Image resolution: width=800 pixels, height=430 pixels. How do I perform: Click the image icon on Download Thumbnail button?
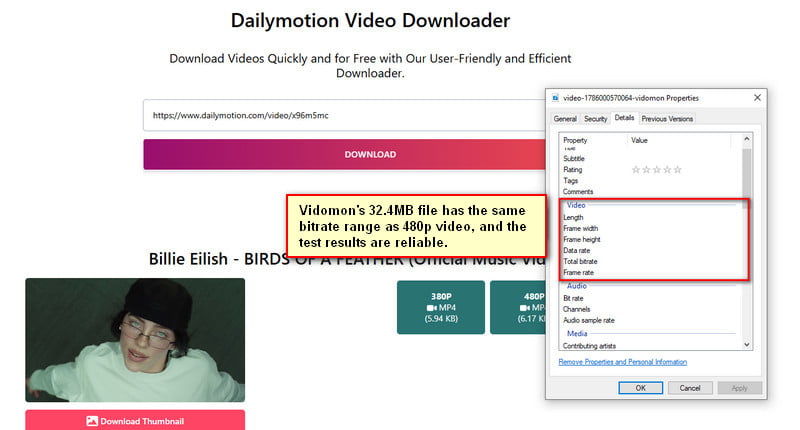pyautogui.click(x=92, y=421)
